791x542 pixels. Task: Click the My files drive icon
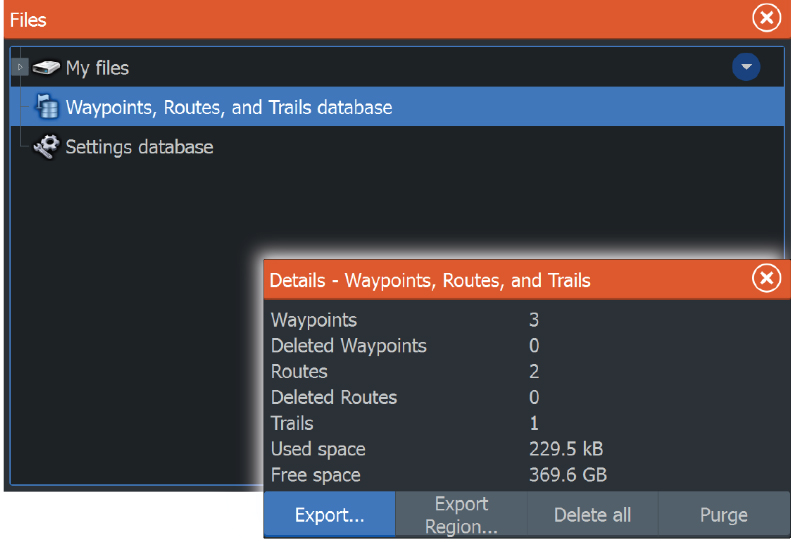point(46,68)
